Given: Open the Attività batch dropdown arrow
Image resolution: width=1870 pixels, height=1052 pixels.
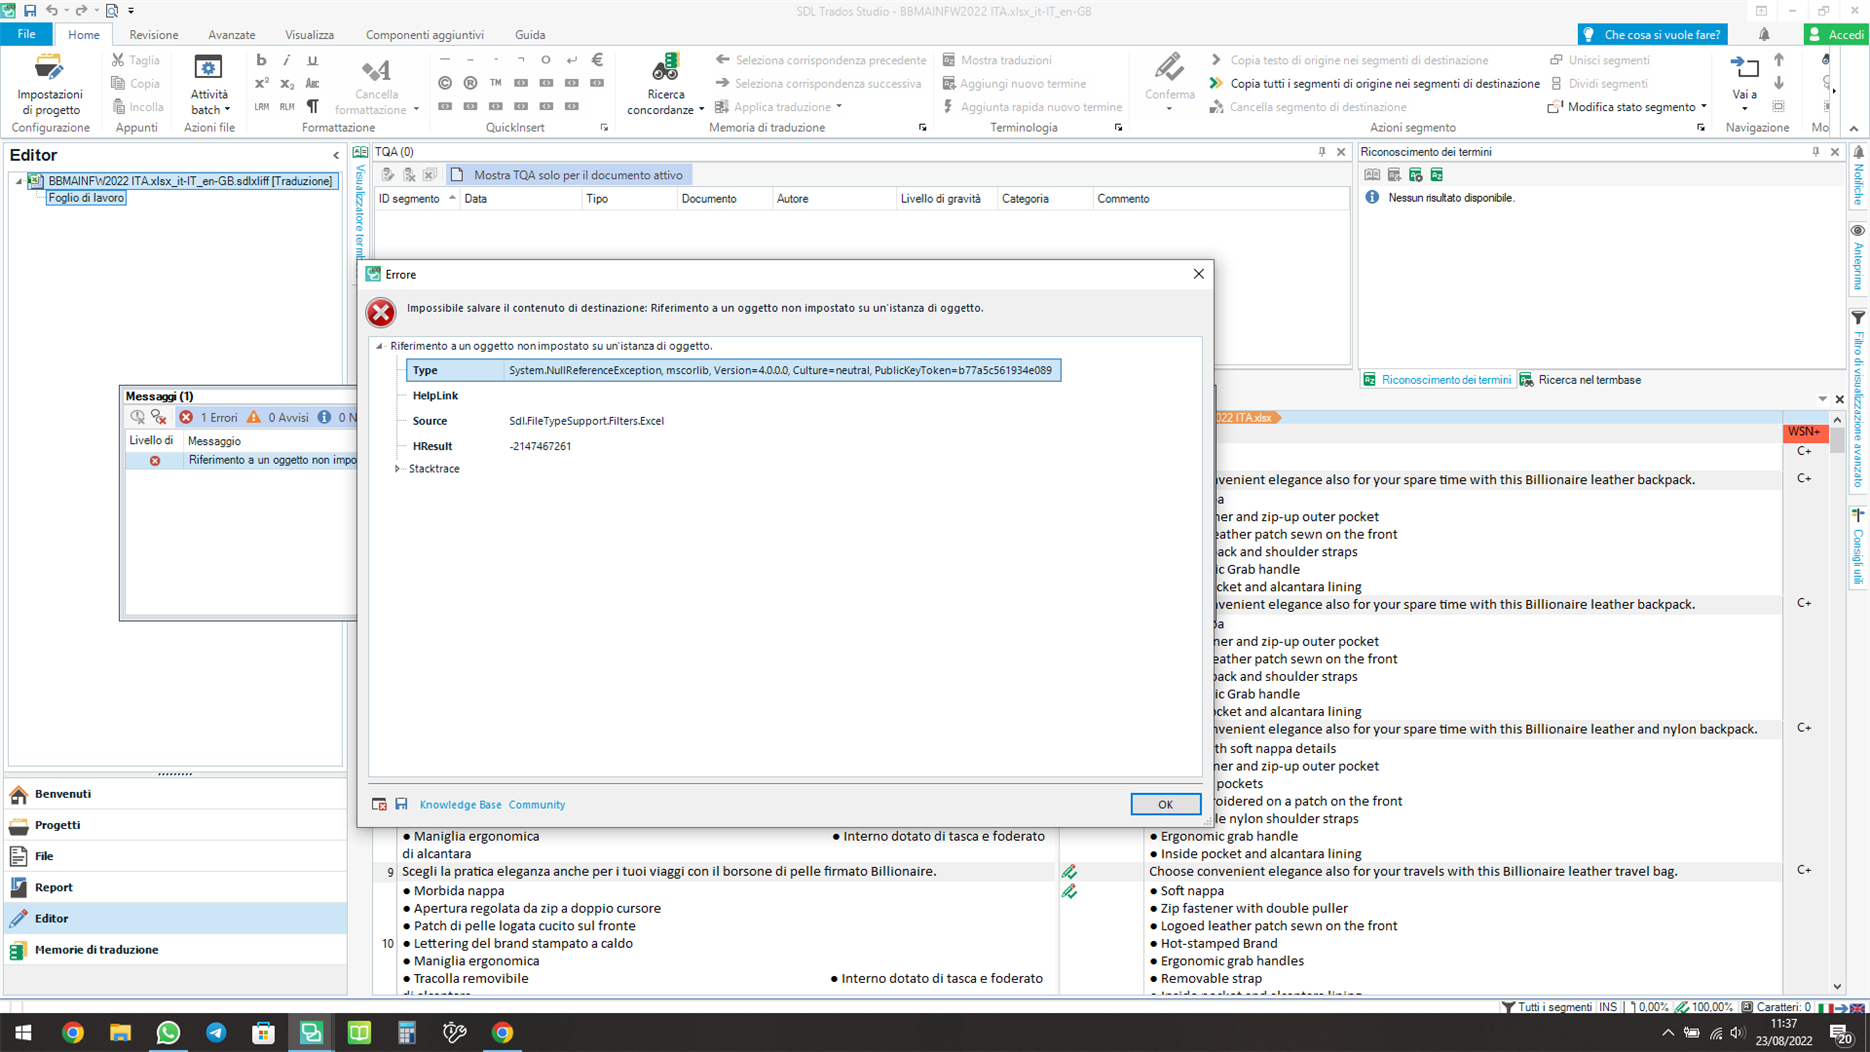Looking at the screenshot, I should tap(227, 110).
